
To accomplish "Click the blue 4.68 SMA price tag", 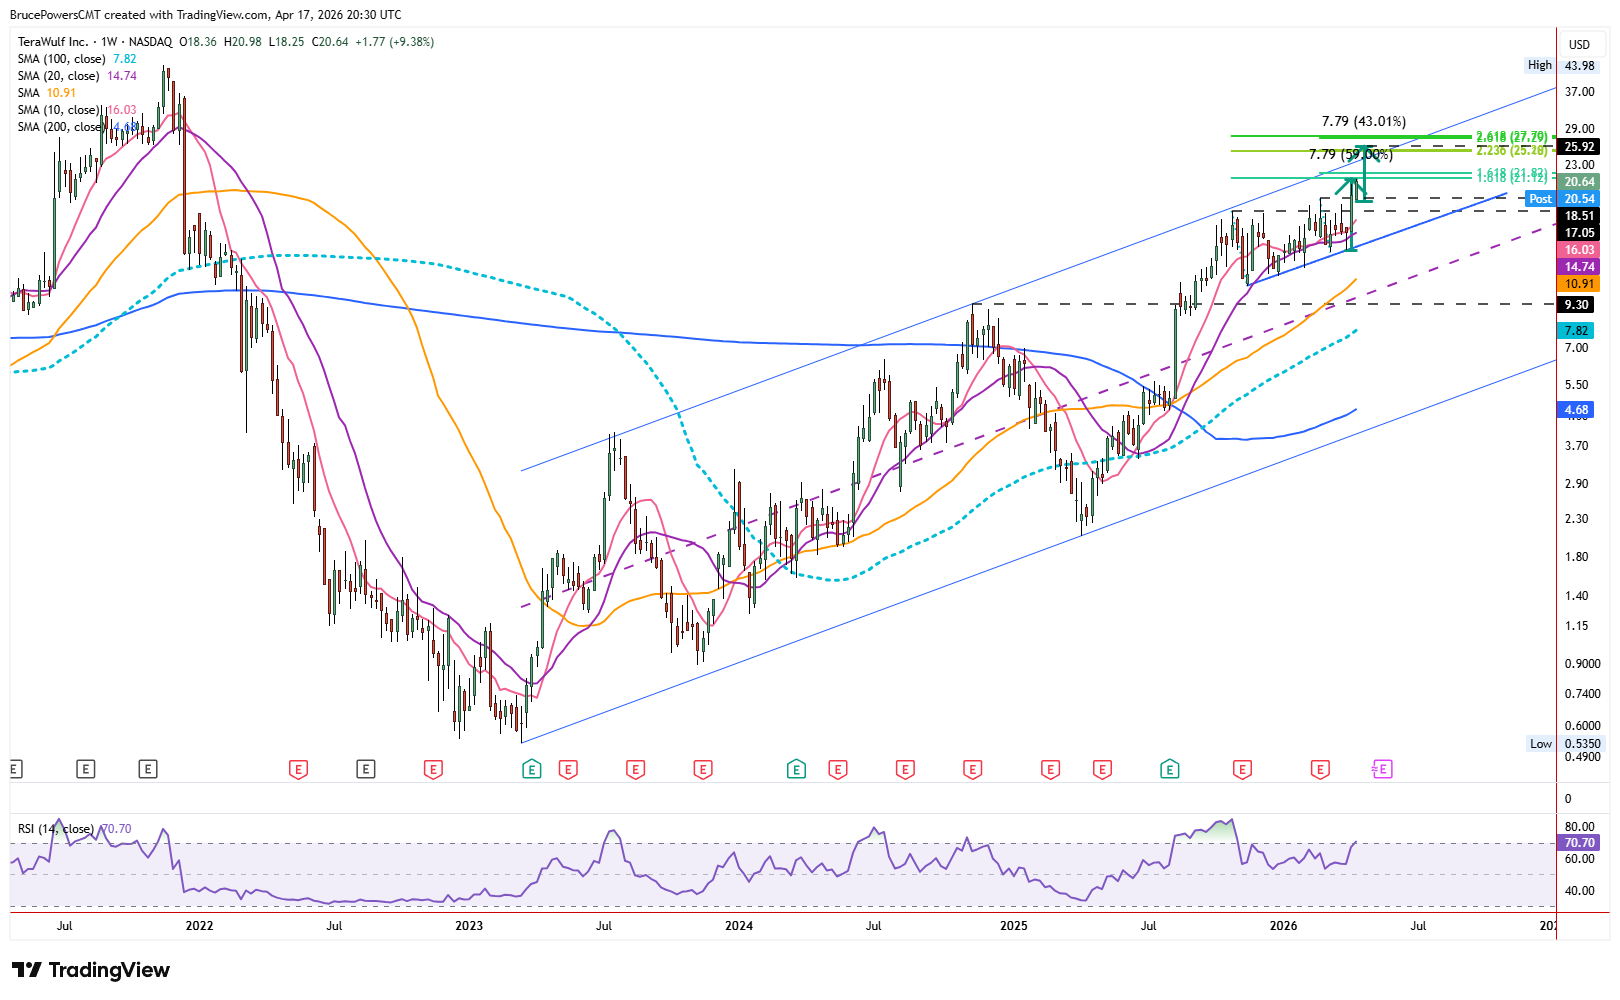I will [1576, 410].
